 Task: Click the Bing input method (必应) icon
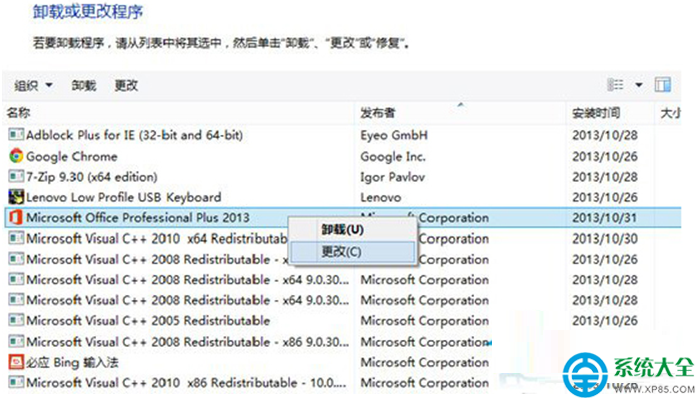pyautogui.click(x=16, y=362)
